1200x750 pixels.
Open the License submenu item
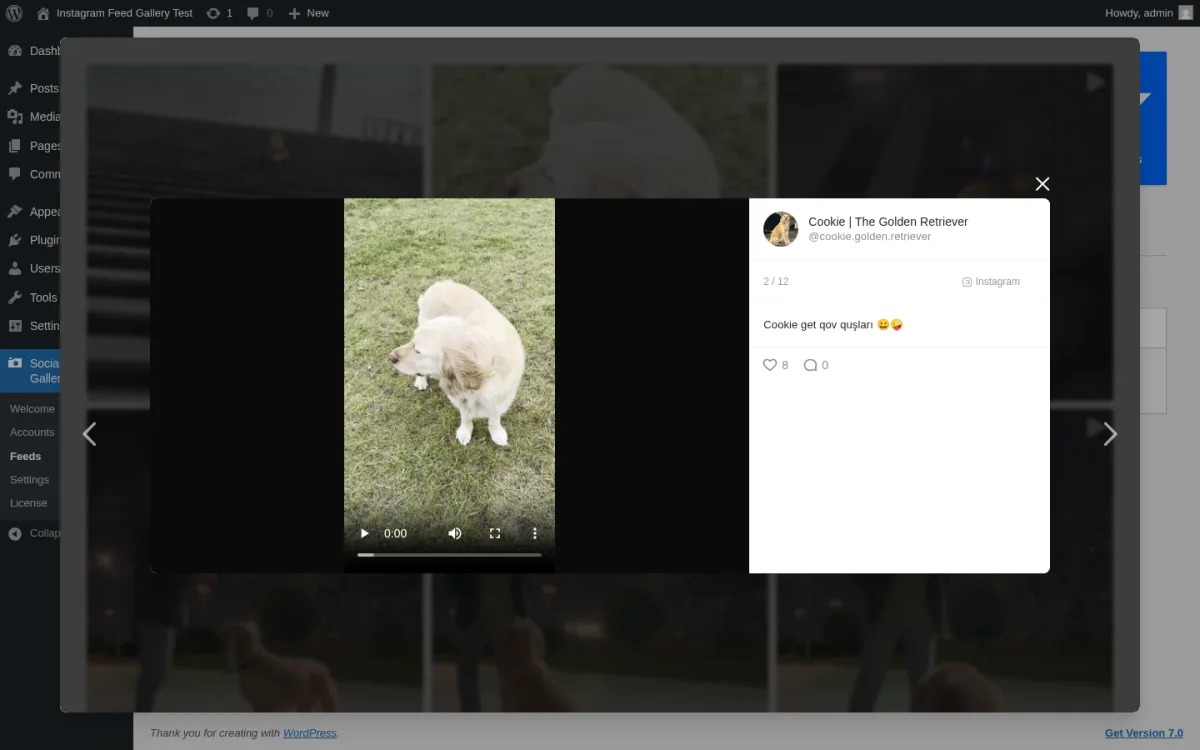point(29,503)
